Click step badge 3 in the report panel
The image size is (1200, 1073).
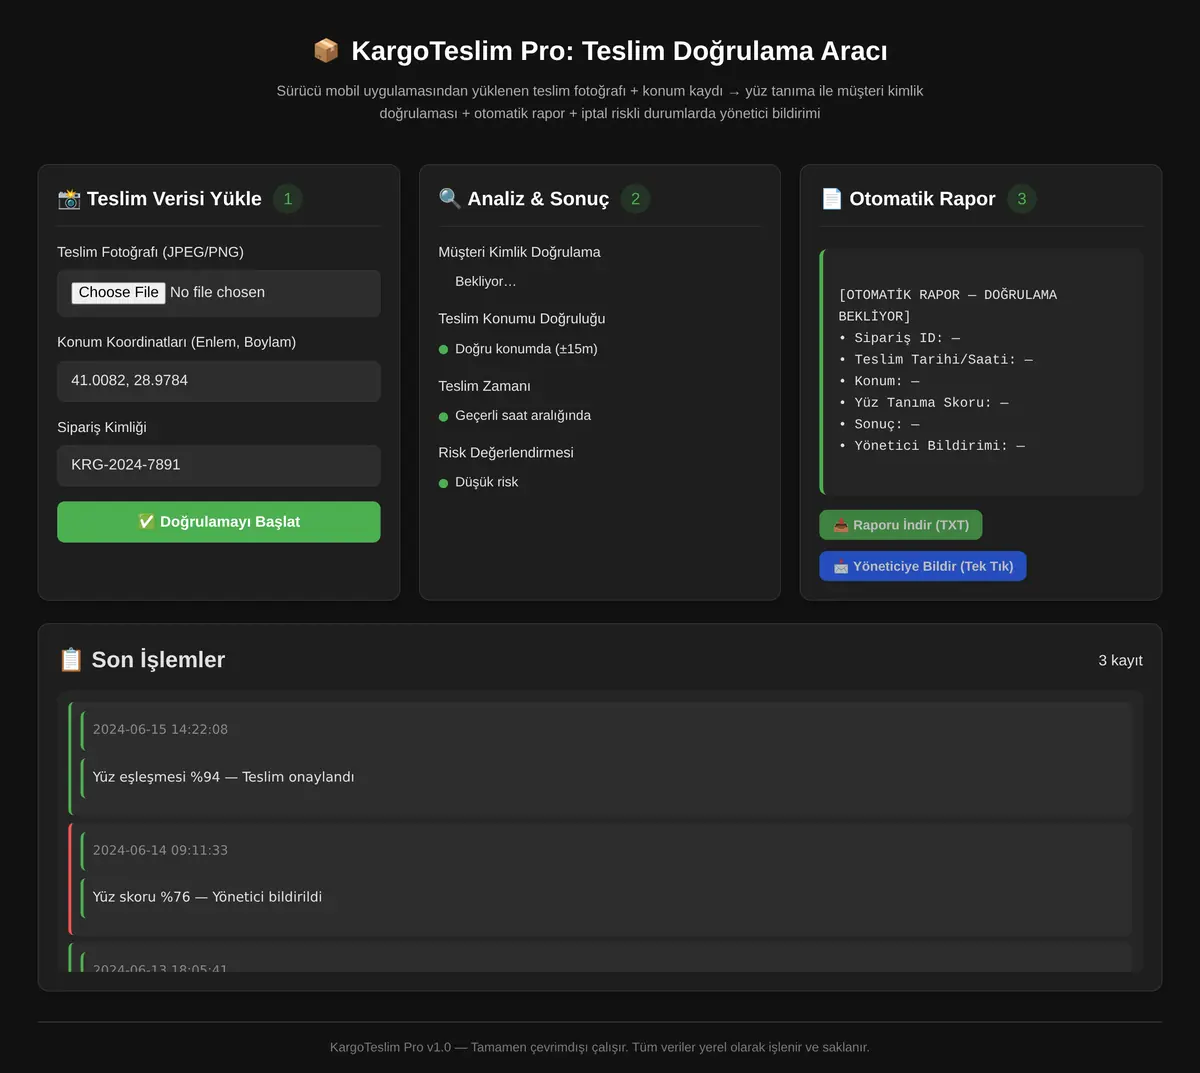(x=1022, y=199)
